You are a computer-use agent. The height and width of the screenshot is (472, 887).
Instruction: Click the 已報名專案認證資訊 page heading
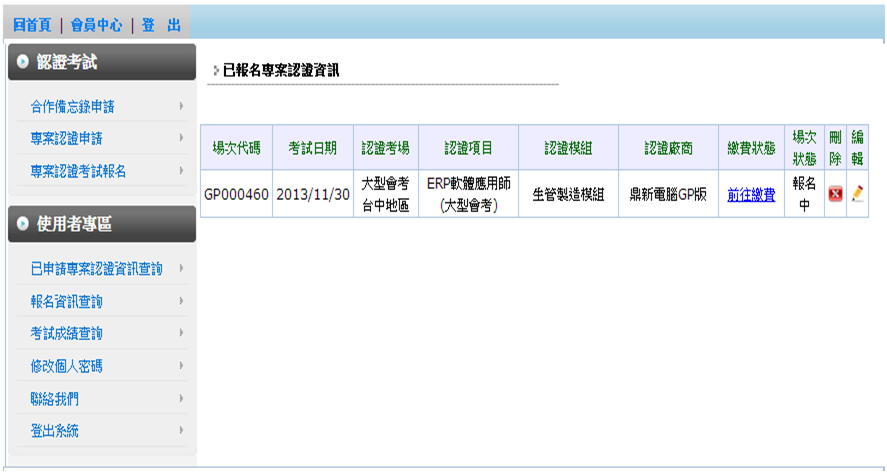pyautogui.click(x=281, y=71)
